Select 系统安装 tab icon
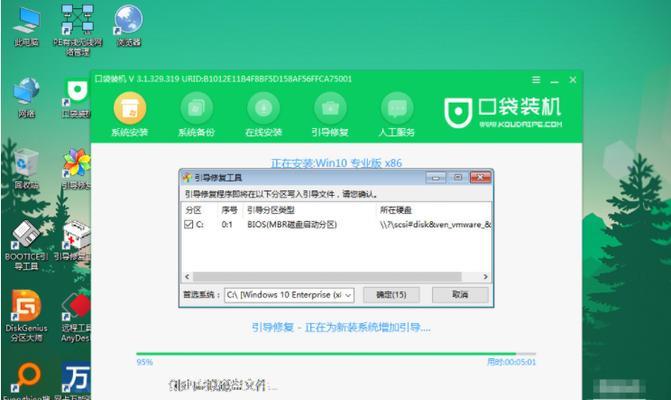Image resolution: width=671 pixels, height=400 pixels. coord(130,108)
